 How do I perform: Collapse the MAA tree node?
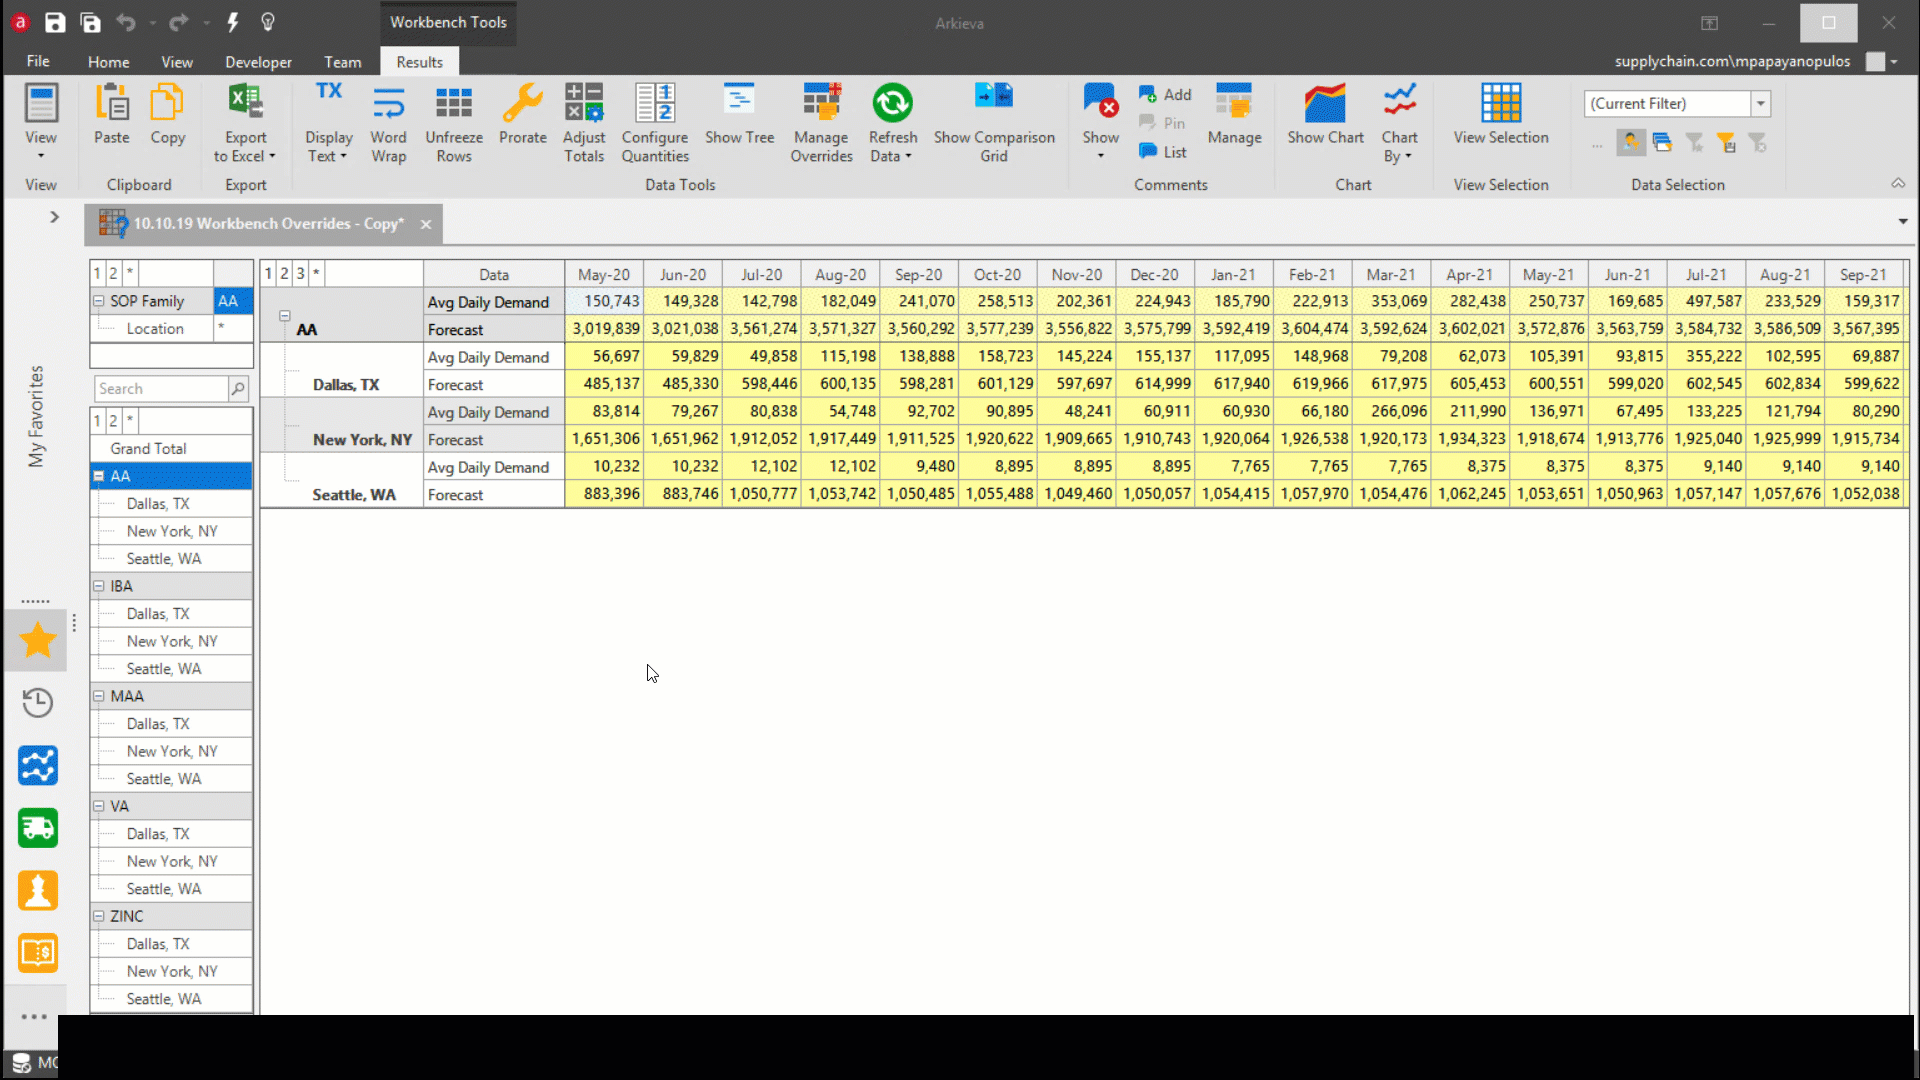[99, 696]
